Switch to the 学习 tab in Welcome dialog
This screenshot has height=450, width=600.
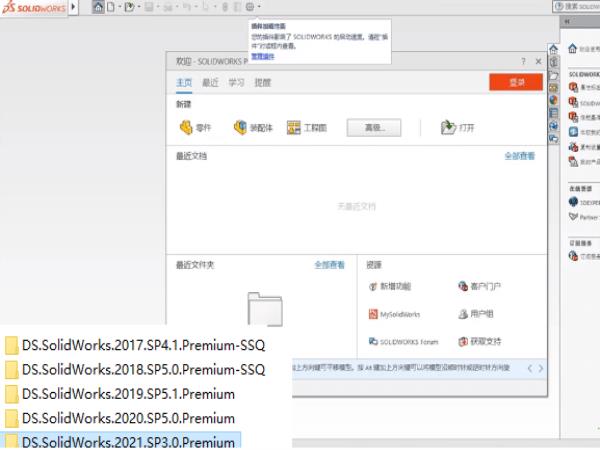[x=236, y=83]
